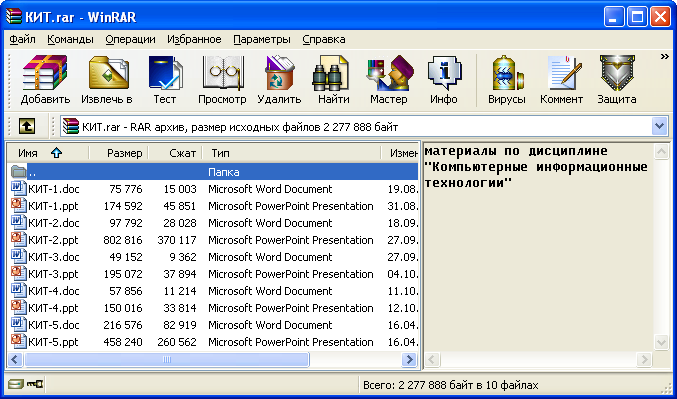Expand the toolbar overflow chevron
This screenshot has width=677, height=399.
tap(664, 57)
